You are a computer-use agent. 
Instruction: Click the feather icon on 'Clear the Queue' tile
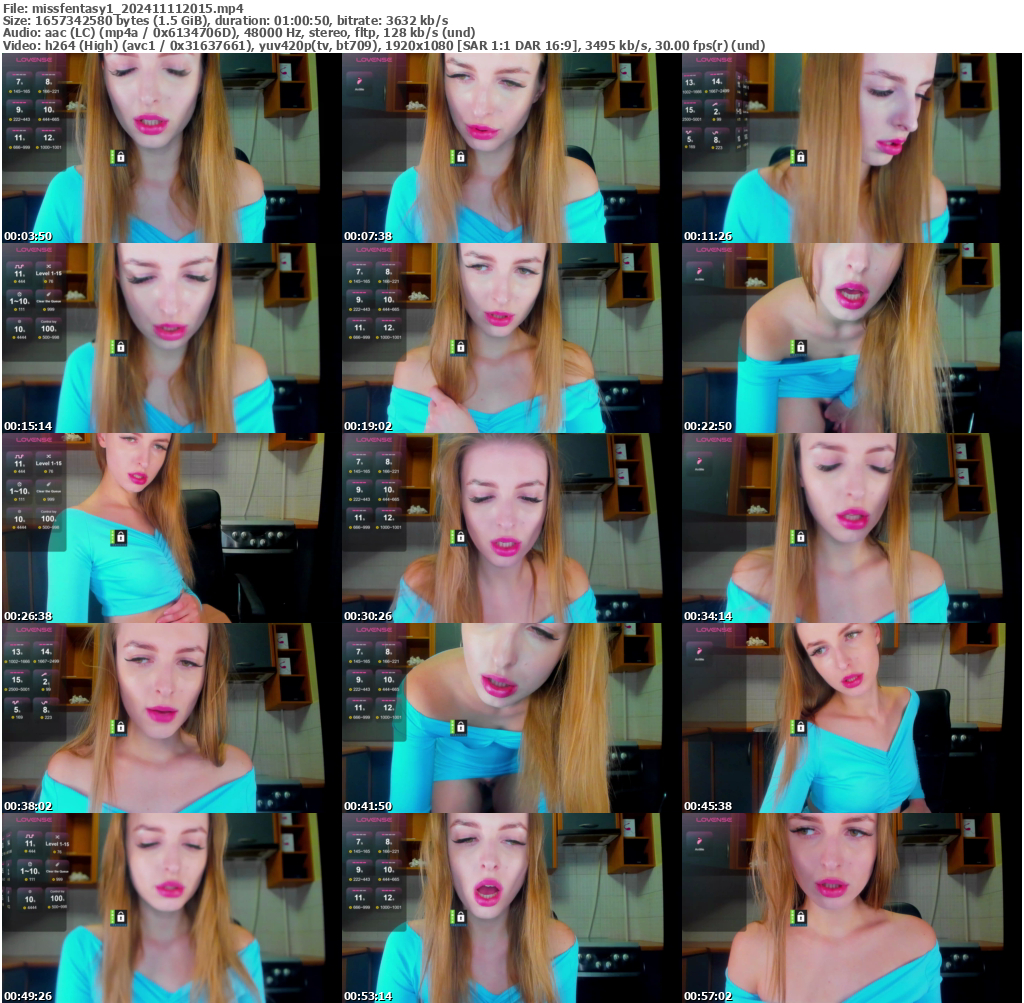pyautogui.click(x=49, y=294)
